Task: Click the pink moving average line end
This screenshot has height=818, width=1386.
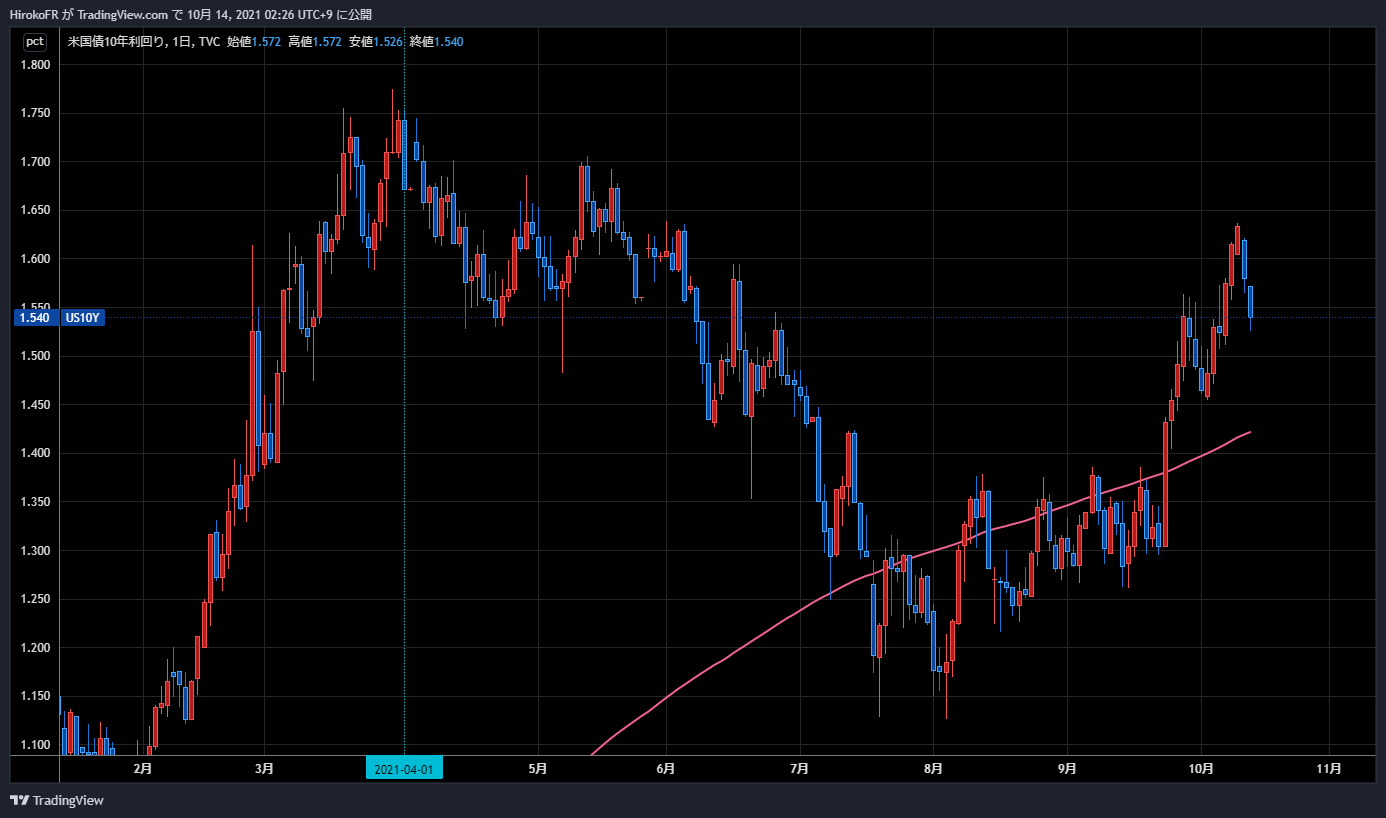Action: [1250, 432]
